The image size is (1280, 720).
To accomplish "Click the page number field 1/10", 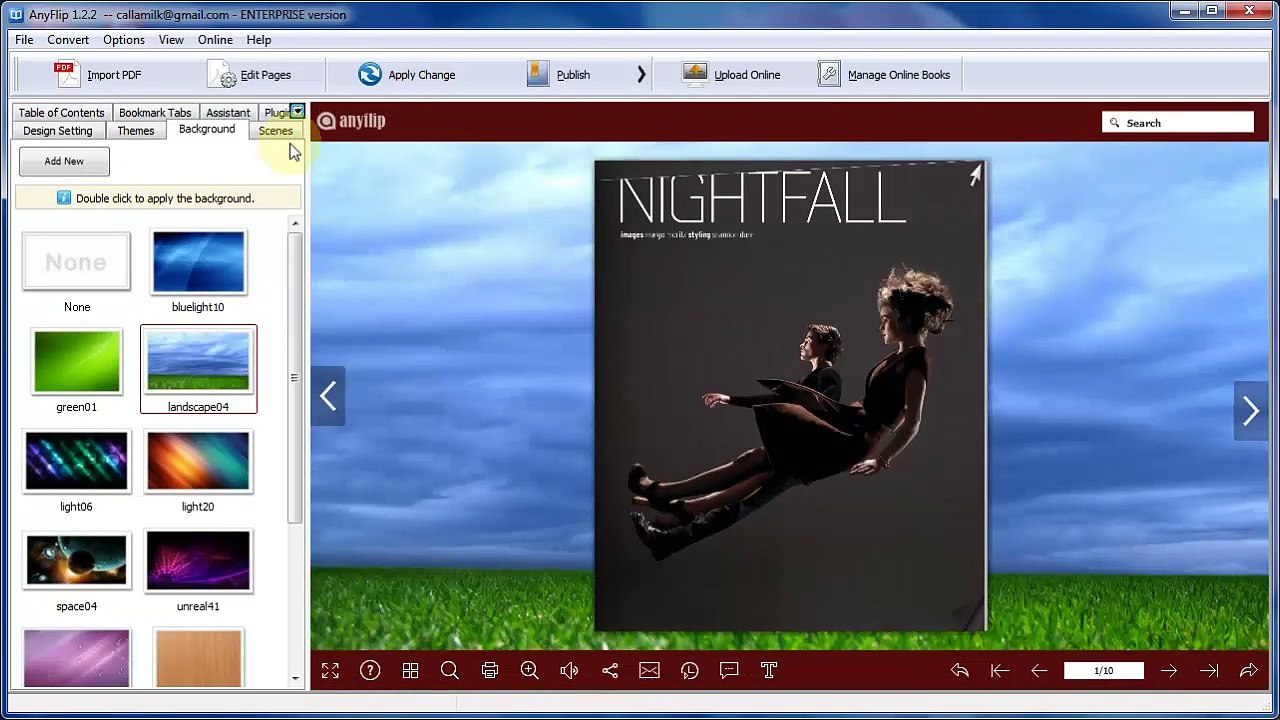I will click(1104, 671).
